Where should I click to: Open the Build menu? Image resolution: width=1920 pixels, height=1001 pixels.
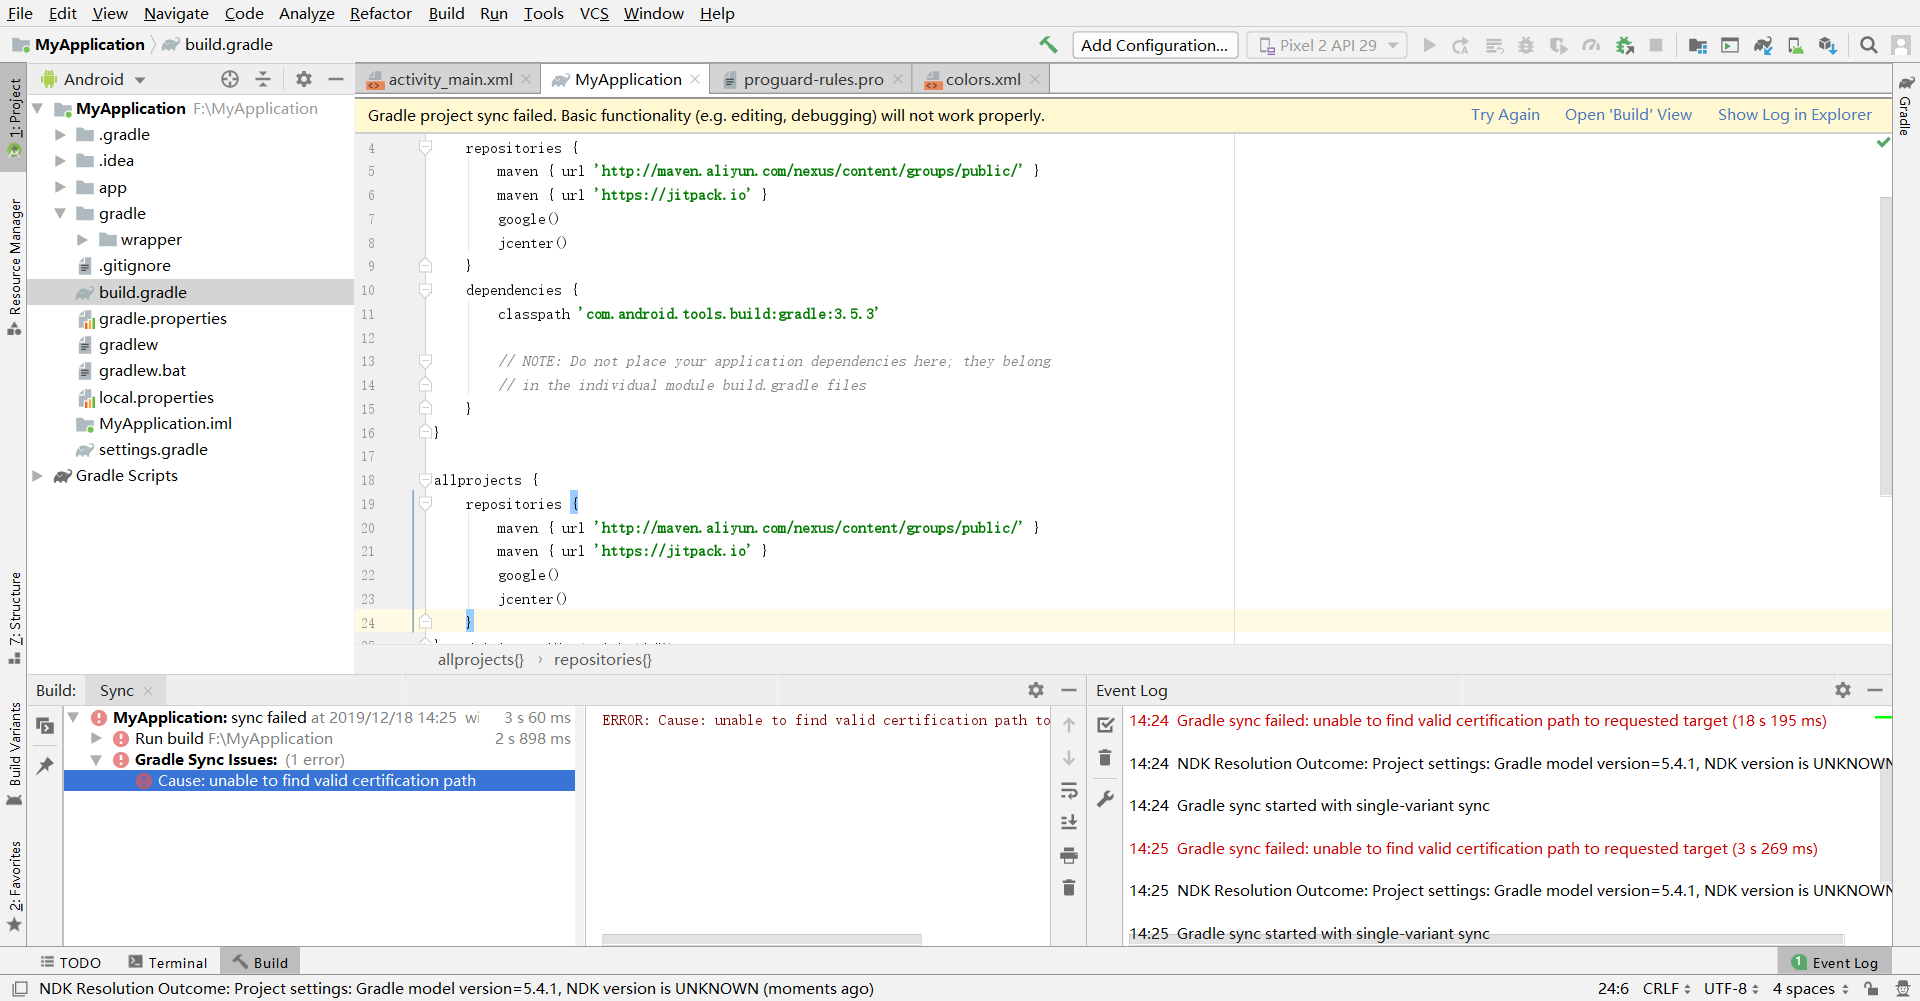[x=446, y=13]
